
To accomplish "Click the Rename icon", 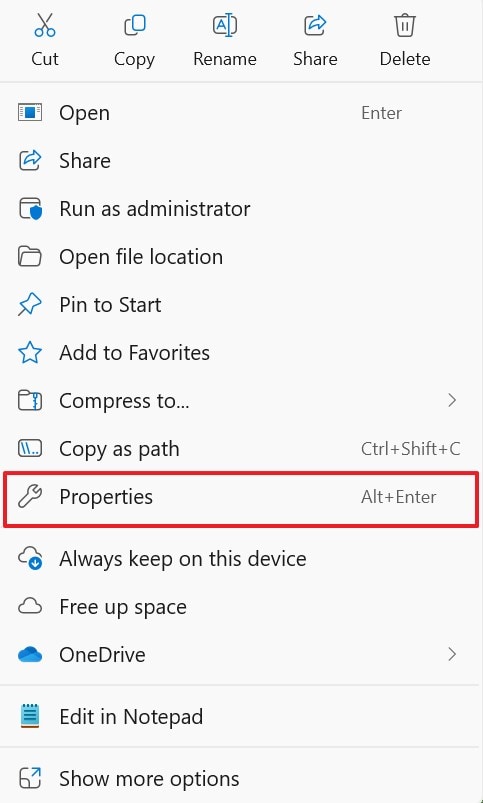I will pyautogui.click(x=224, y=25).
